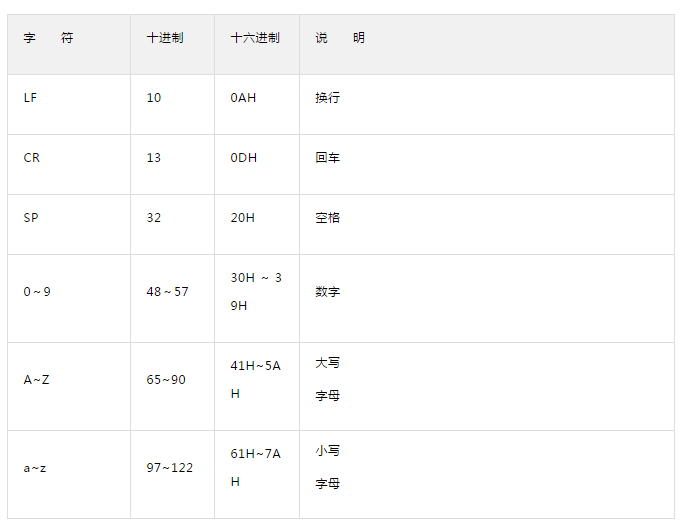This screenshot has width=685, height=532.
Task: Click the 数字 description cell
Action: click(328, 292)
